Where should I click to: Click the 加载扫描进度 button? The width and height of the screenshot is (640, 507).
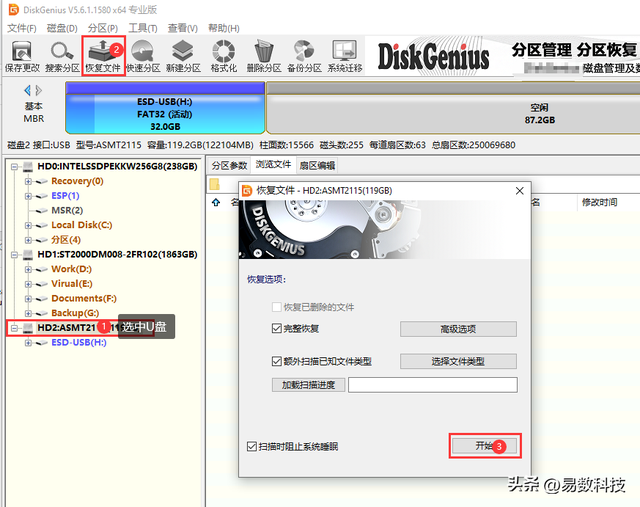click(x=308, y=385)
